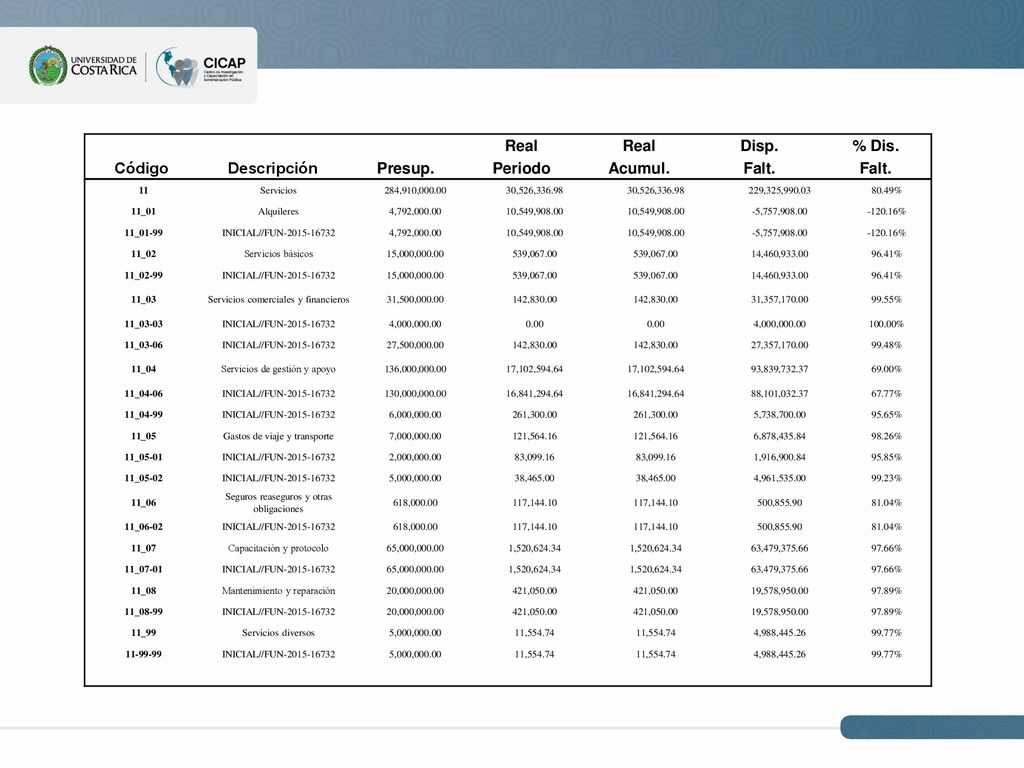Screen dimensions: 1024x768
Task: Click the 80.49% percentage cell
Action: tap(886, 191)
